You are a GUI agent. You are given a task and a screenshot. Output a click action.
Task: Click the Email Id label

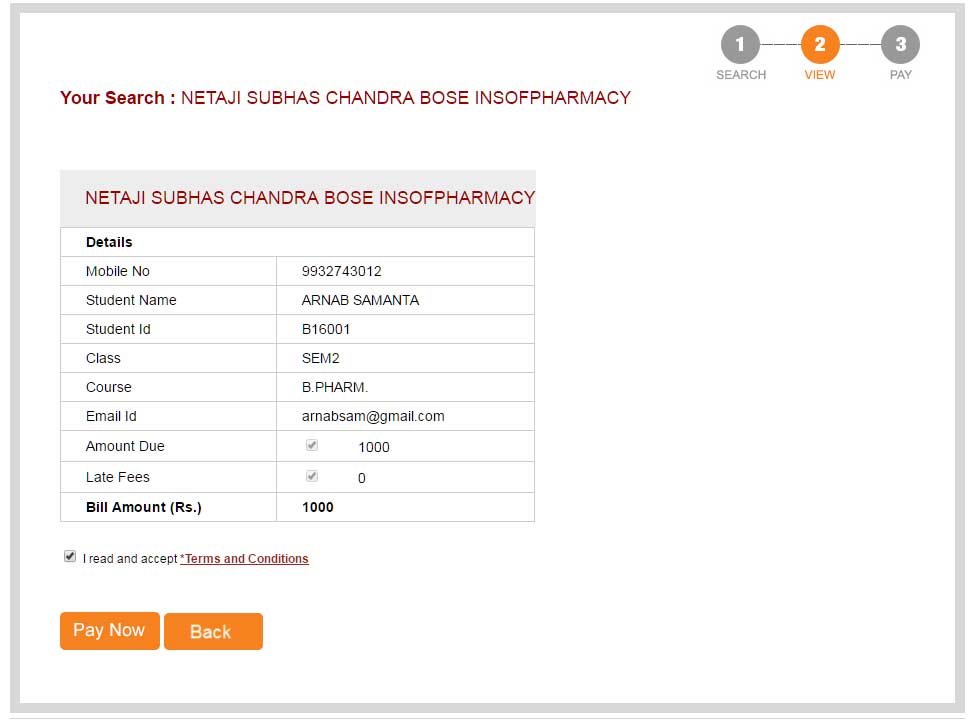(x=111, y=417)
